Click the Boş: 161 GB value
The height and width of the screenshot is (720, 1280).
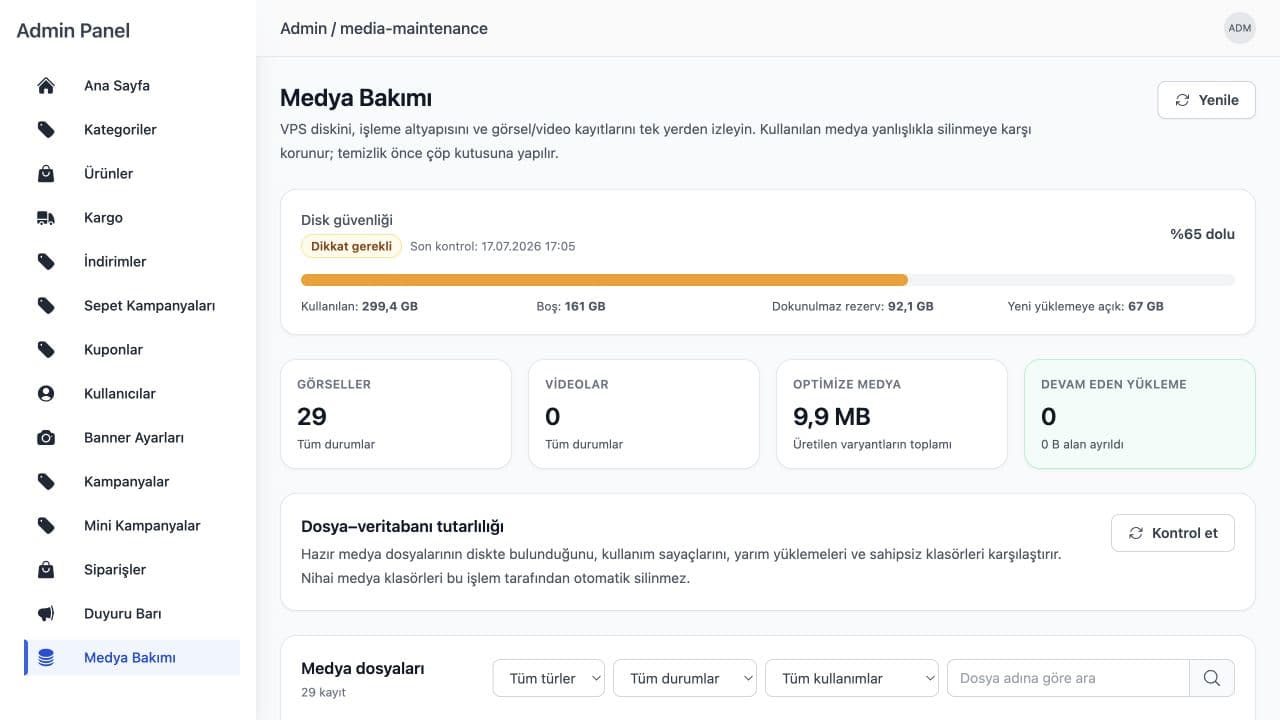571,306
